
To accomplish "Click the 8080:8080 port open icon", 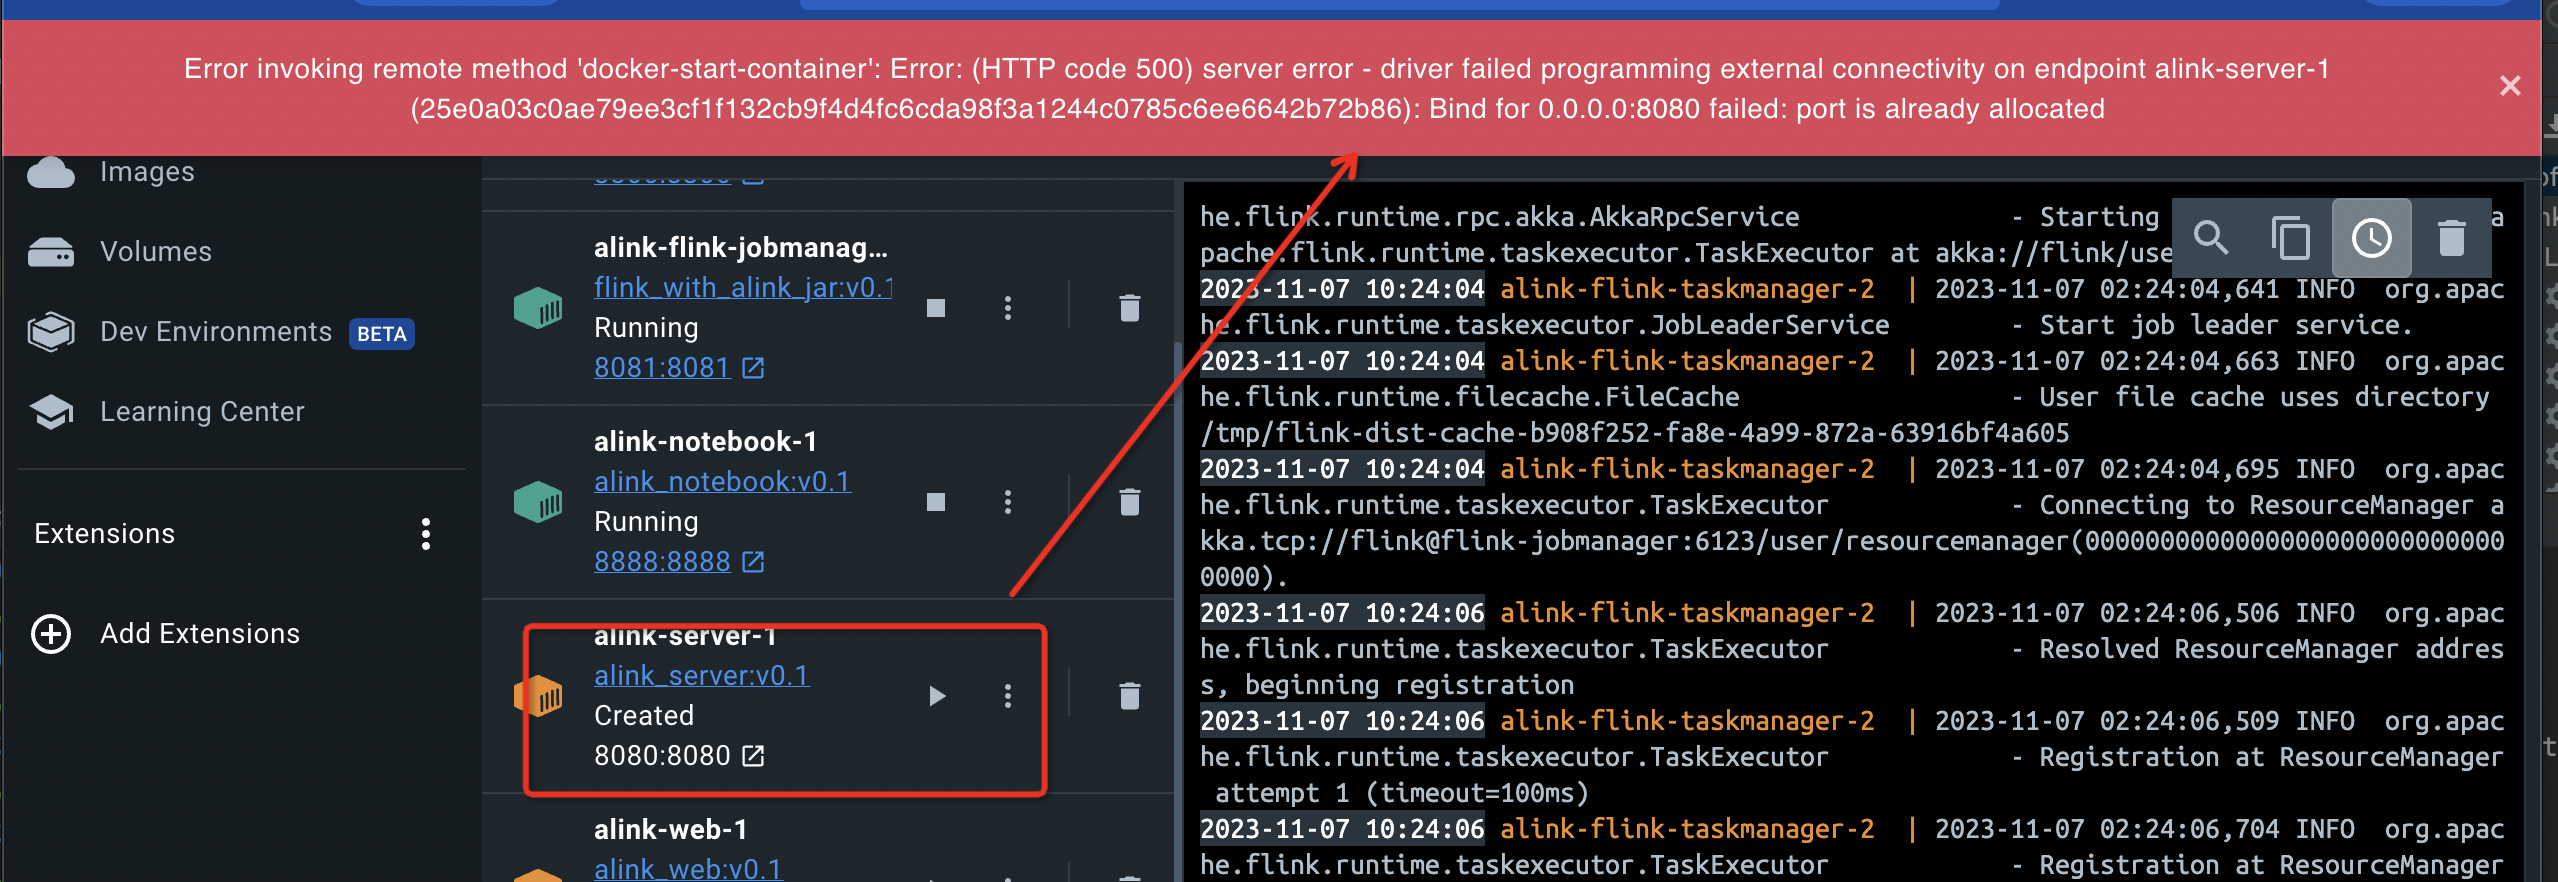I will (753, 756).
